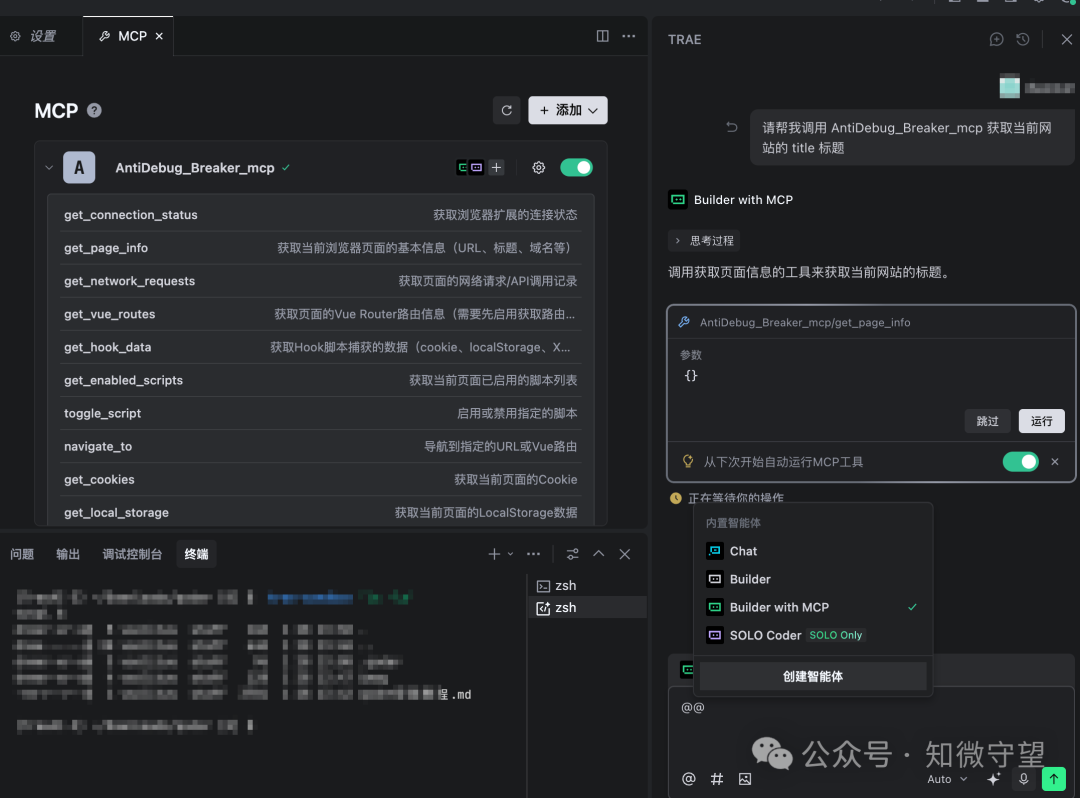The width and height of the screenshot is (1080, 798).
Task: Click the plus icon beside agent badges
Action: 496,167
